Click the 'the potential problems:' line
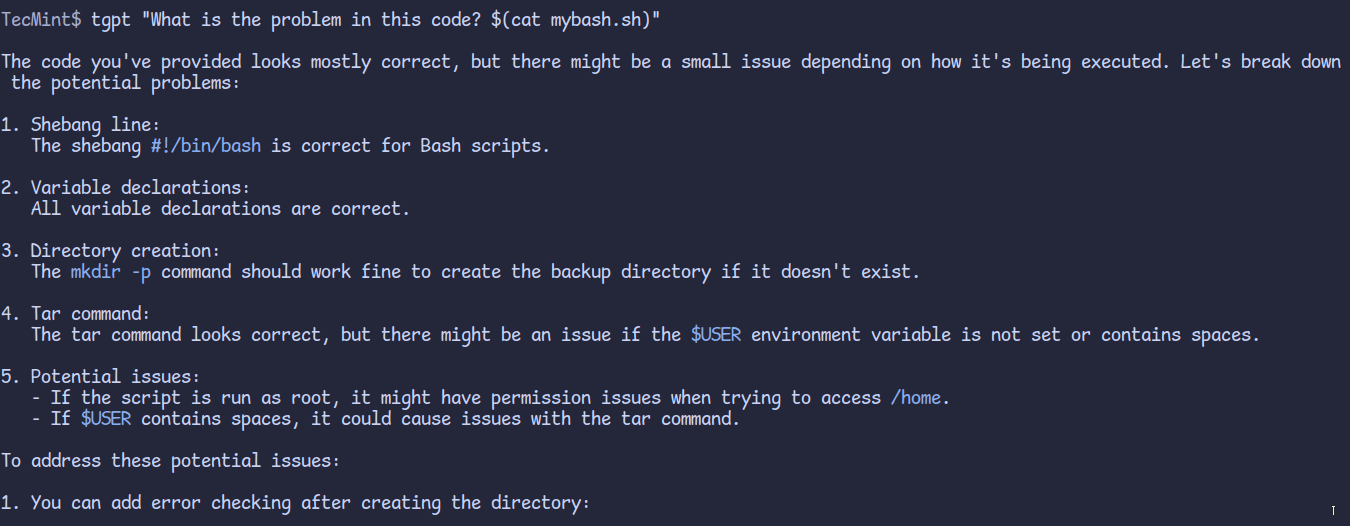The height and width of the screenshot is (526, 1350). (x=126, y=82)
